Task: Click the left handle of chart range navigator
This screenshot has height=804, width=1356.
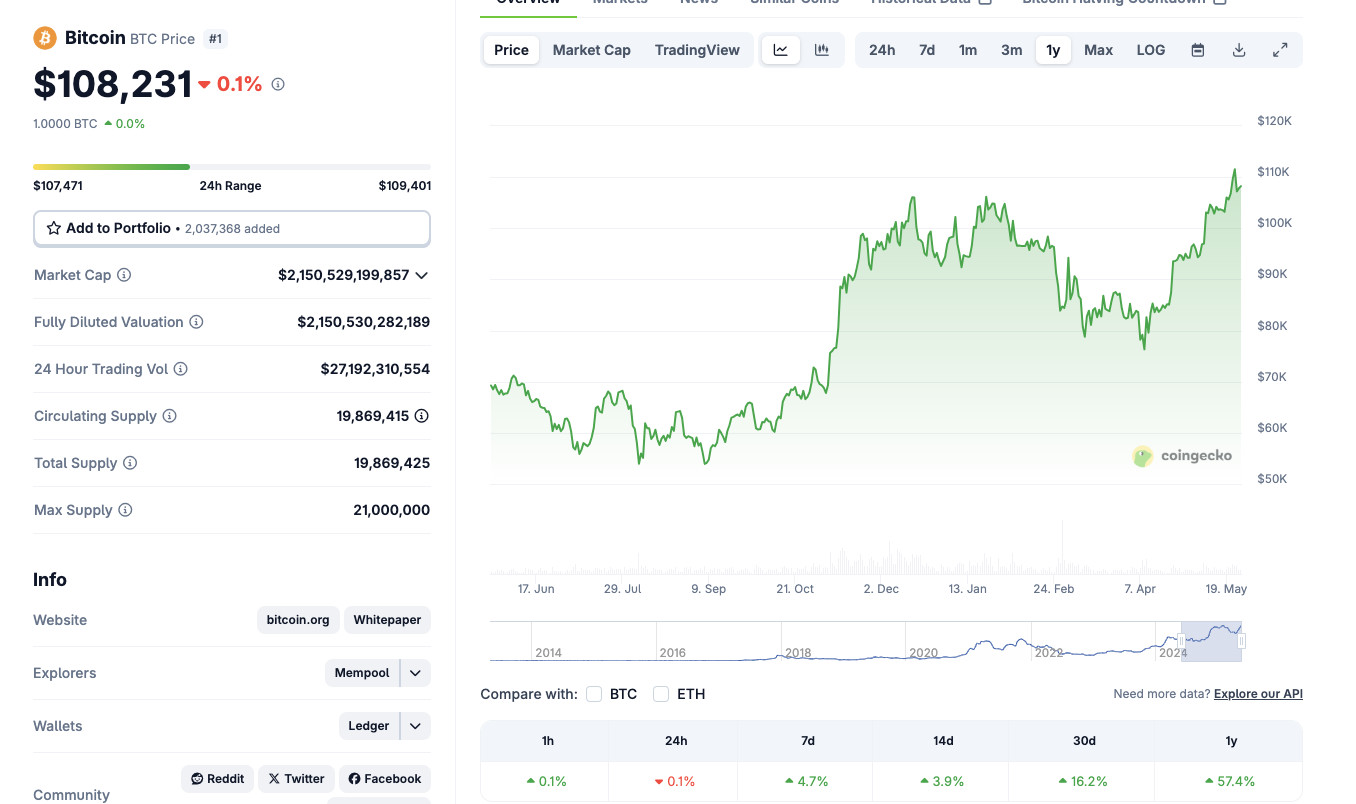Action: [x=1181, y=641]
